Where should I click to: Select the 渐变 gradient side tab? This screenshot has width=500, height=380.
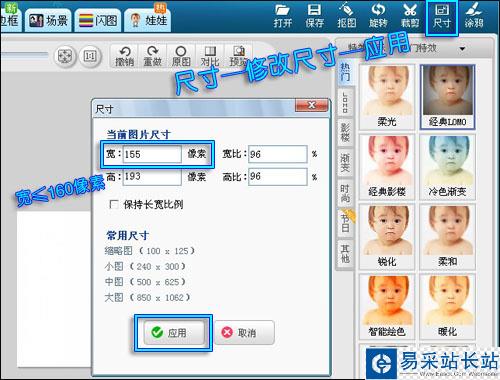(345, 163)
